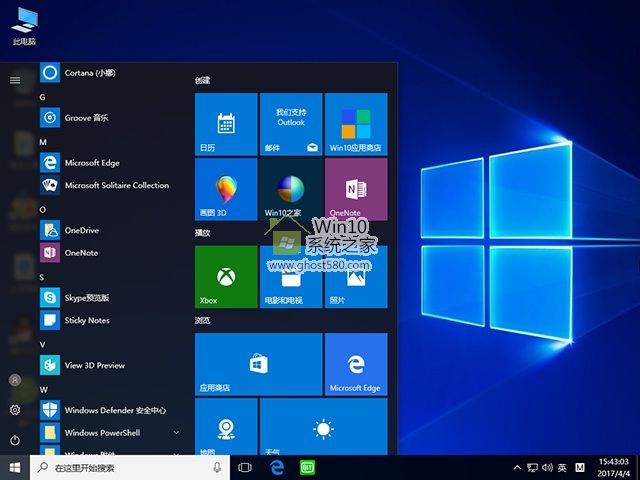Launch Skype预览版 from the app list
The height and width of the screenshot is (480, 640).
[86, 298]
